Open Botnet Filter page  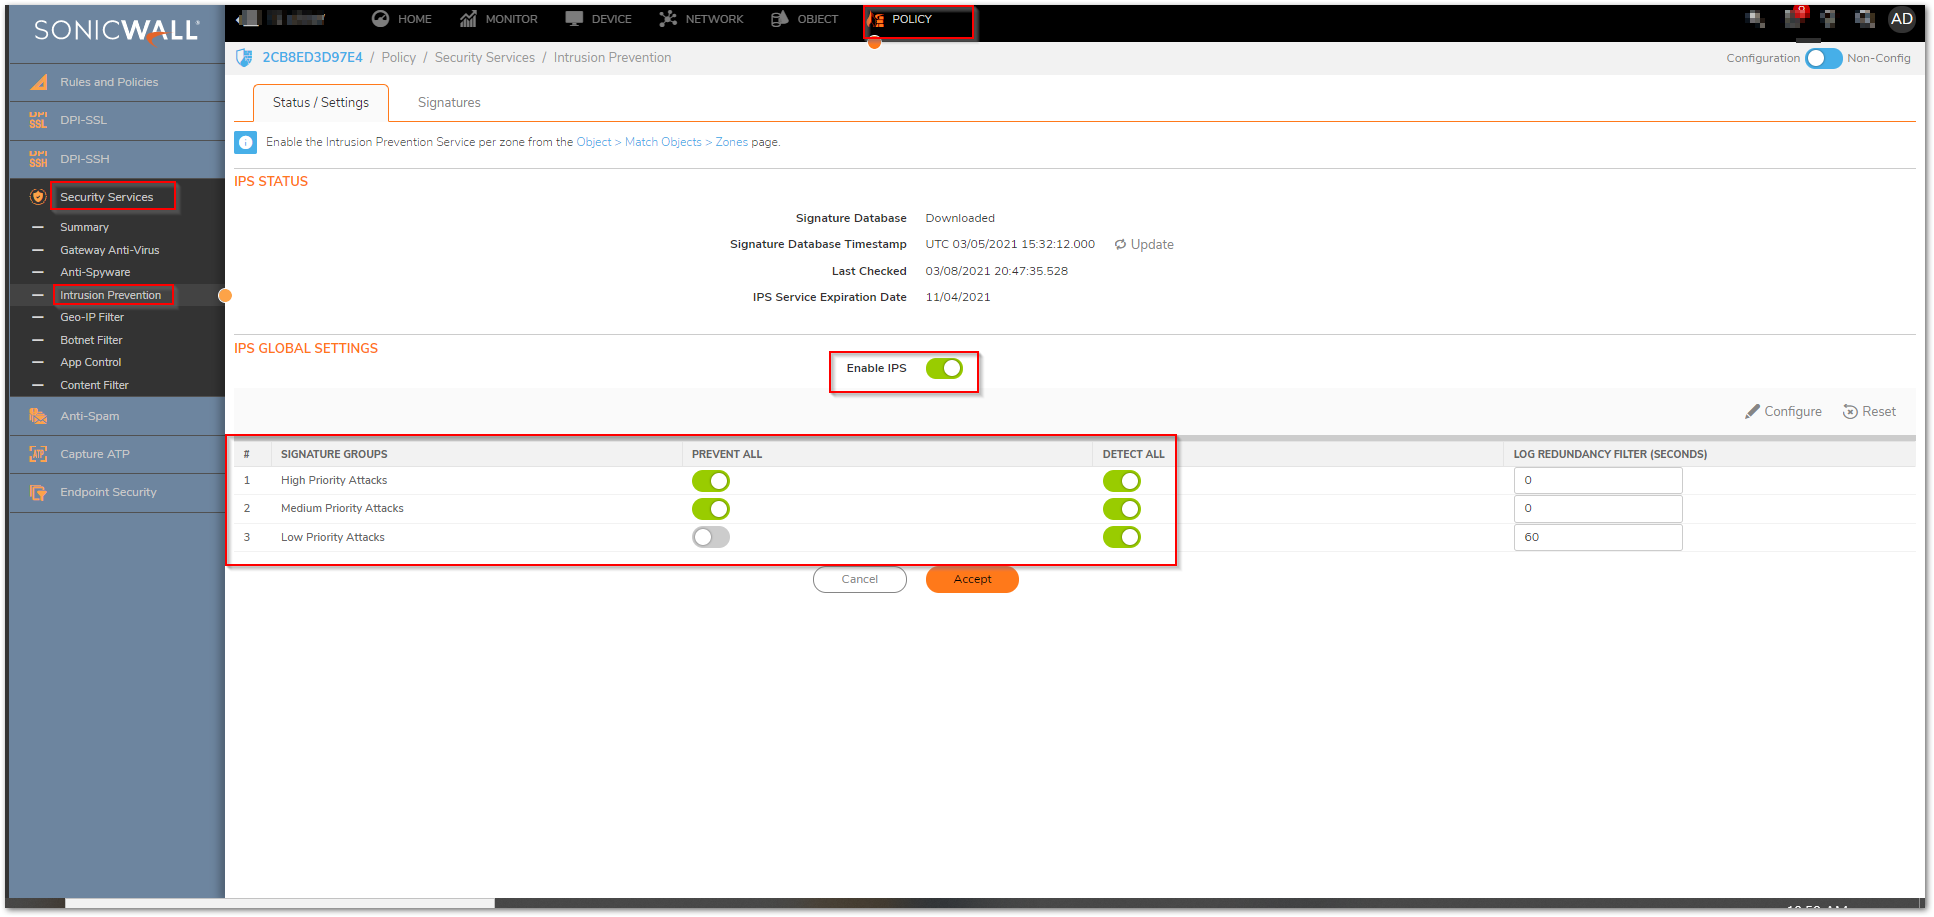tap(91, 340)
